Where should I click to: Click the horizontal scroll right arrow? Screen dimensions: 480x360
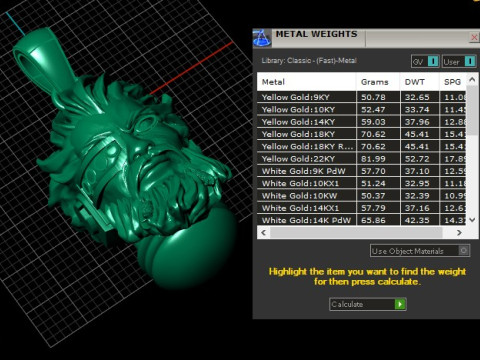click(x=459, y=232)
